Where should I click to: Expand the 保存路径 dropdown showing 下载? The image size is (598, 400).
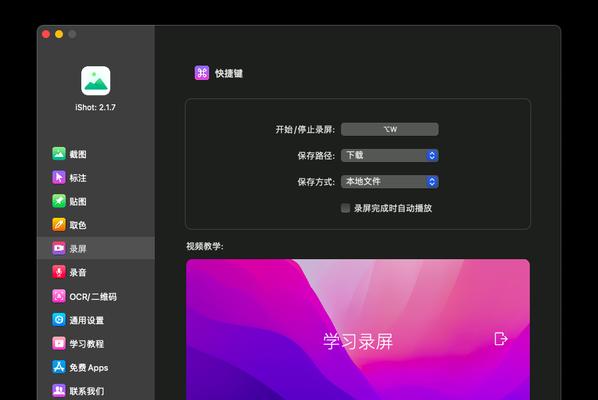coord(389,155)
